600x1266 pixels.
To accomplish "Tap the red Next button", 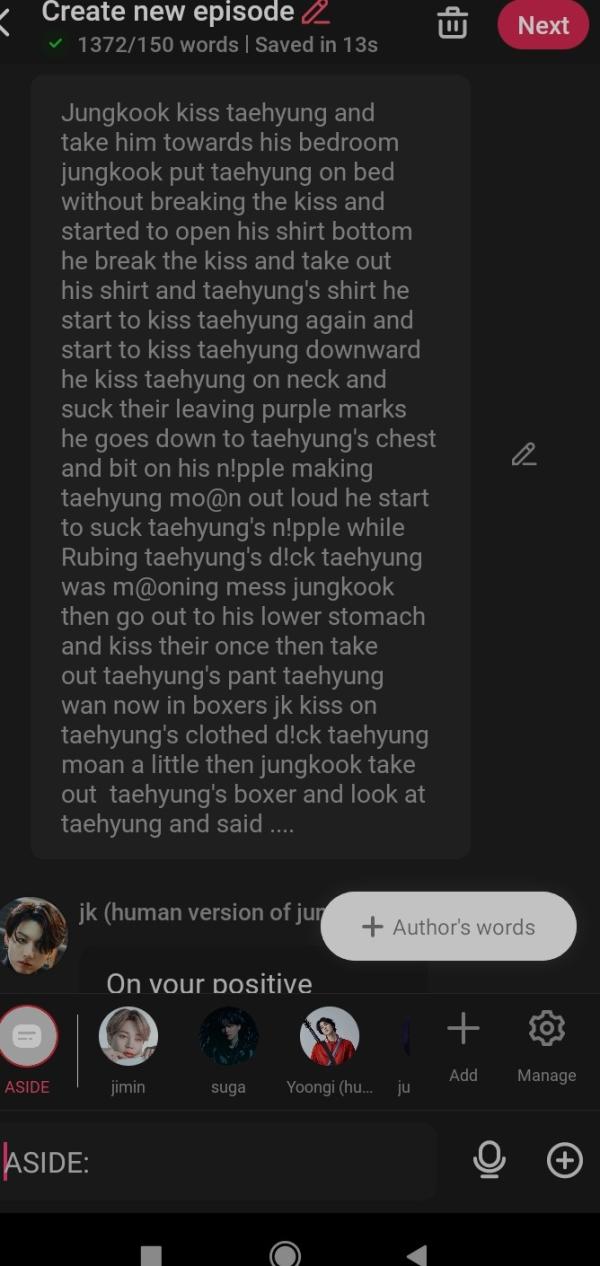I will pos(543,24).
